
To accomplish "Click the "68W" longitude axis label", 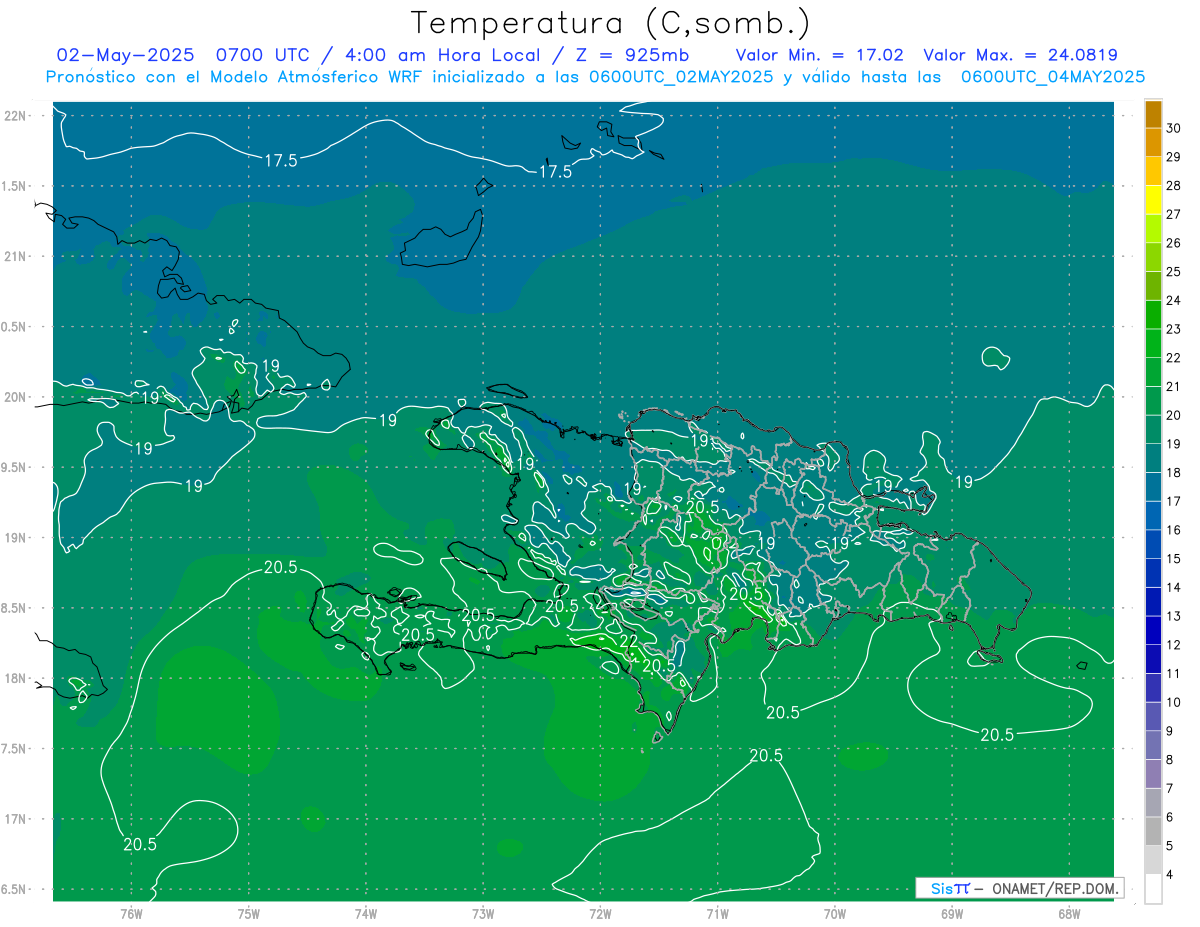I will click(1069, 914).
